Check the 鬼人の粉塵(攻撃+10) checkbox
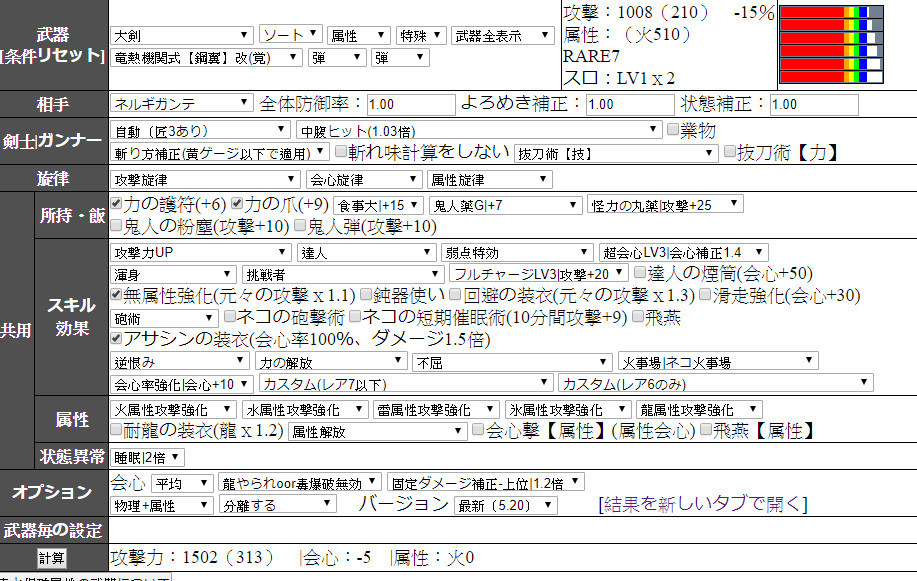 click(116, 226)
